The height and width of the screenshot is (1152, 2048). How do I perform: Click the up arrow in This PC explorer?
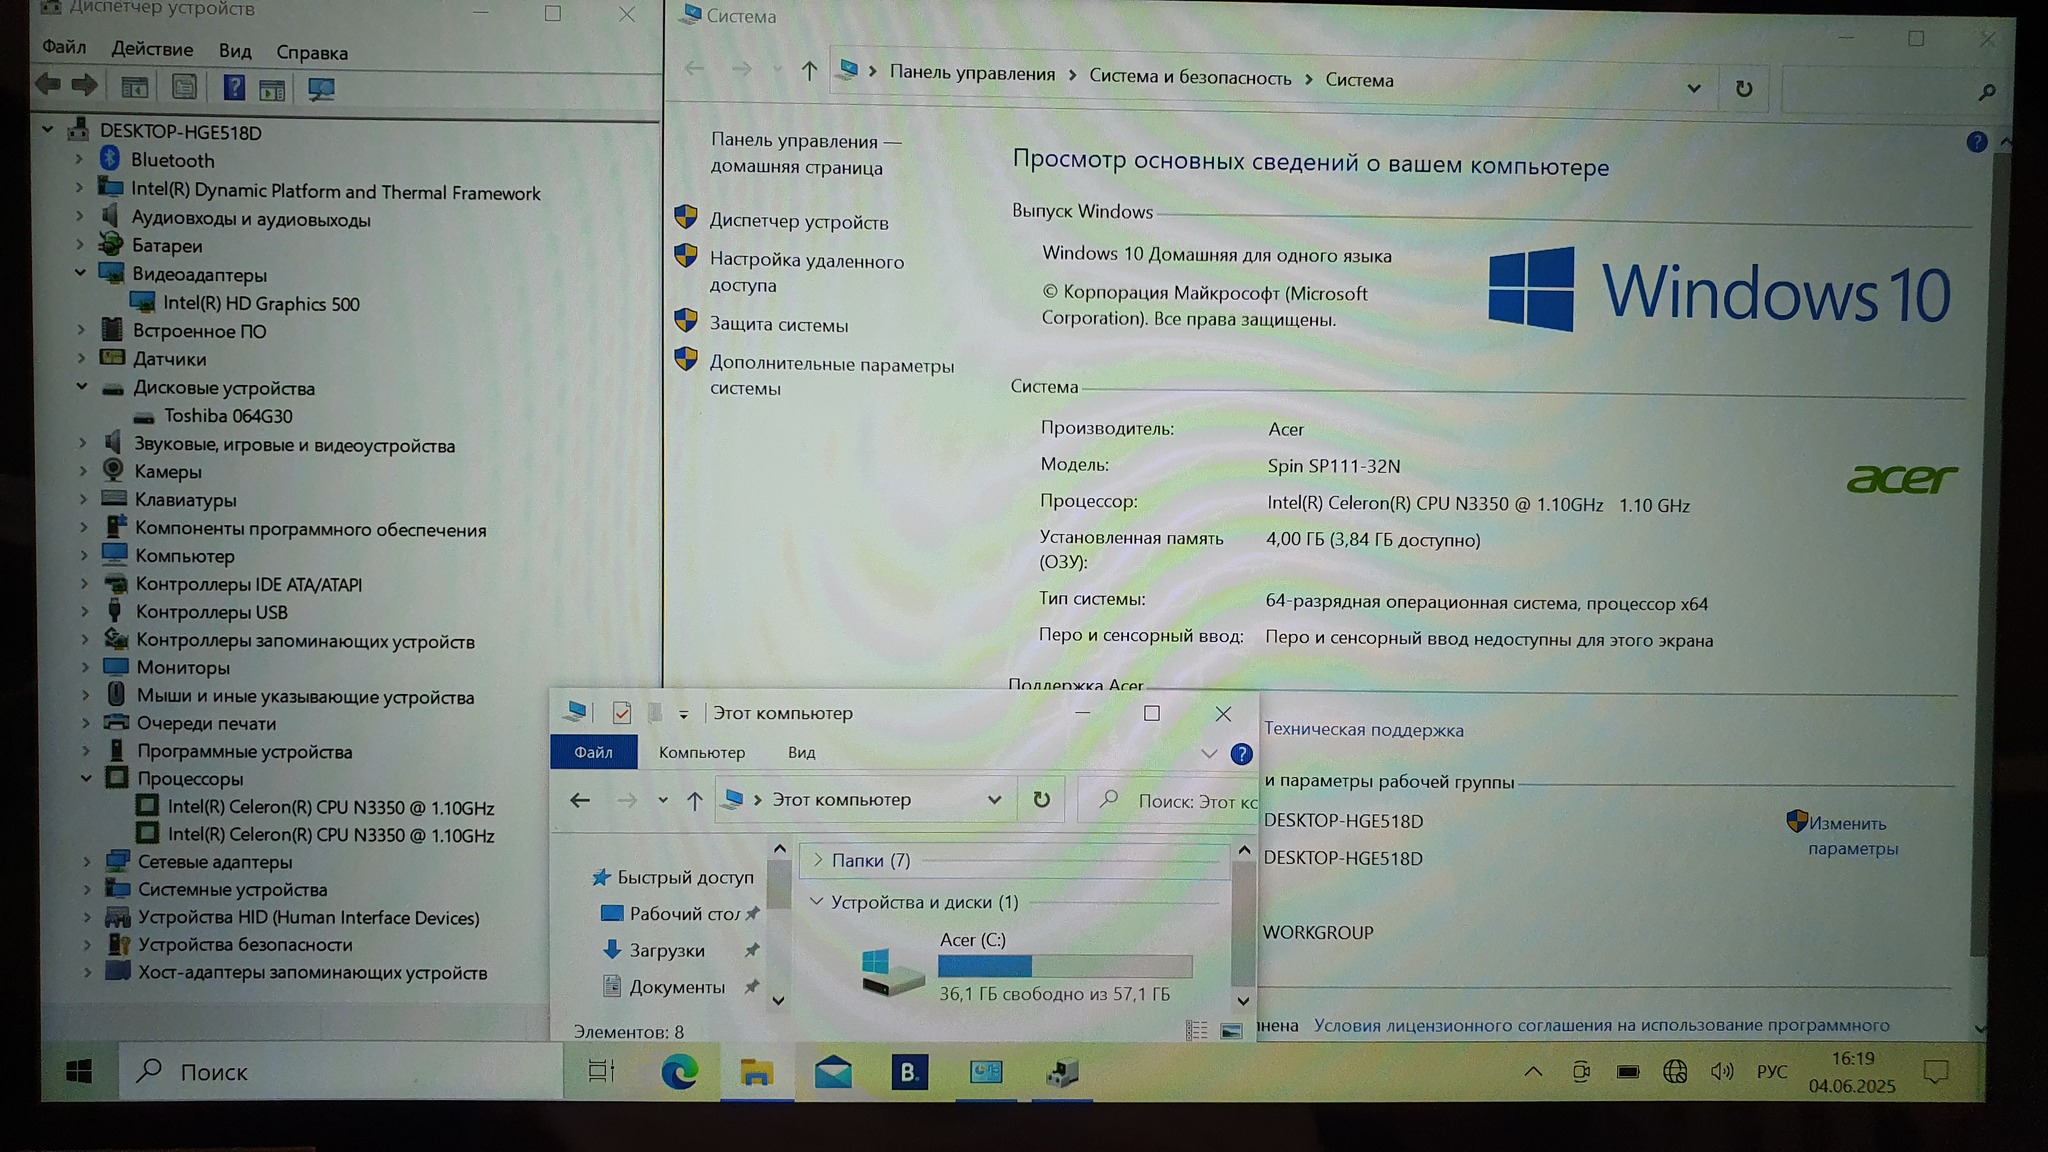coord(694,800)
